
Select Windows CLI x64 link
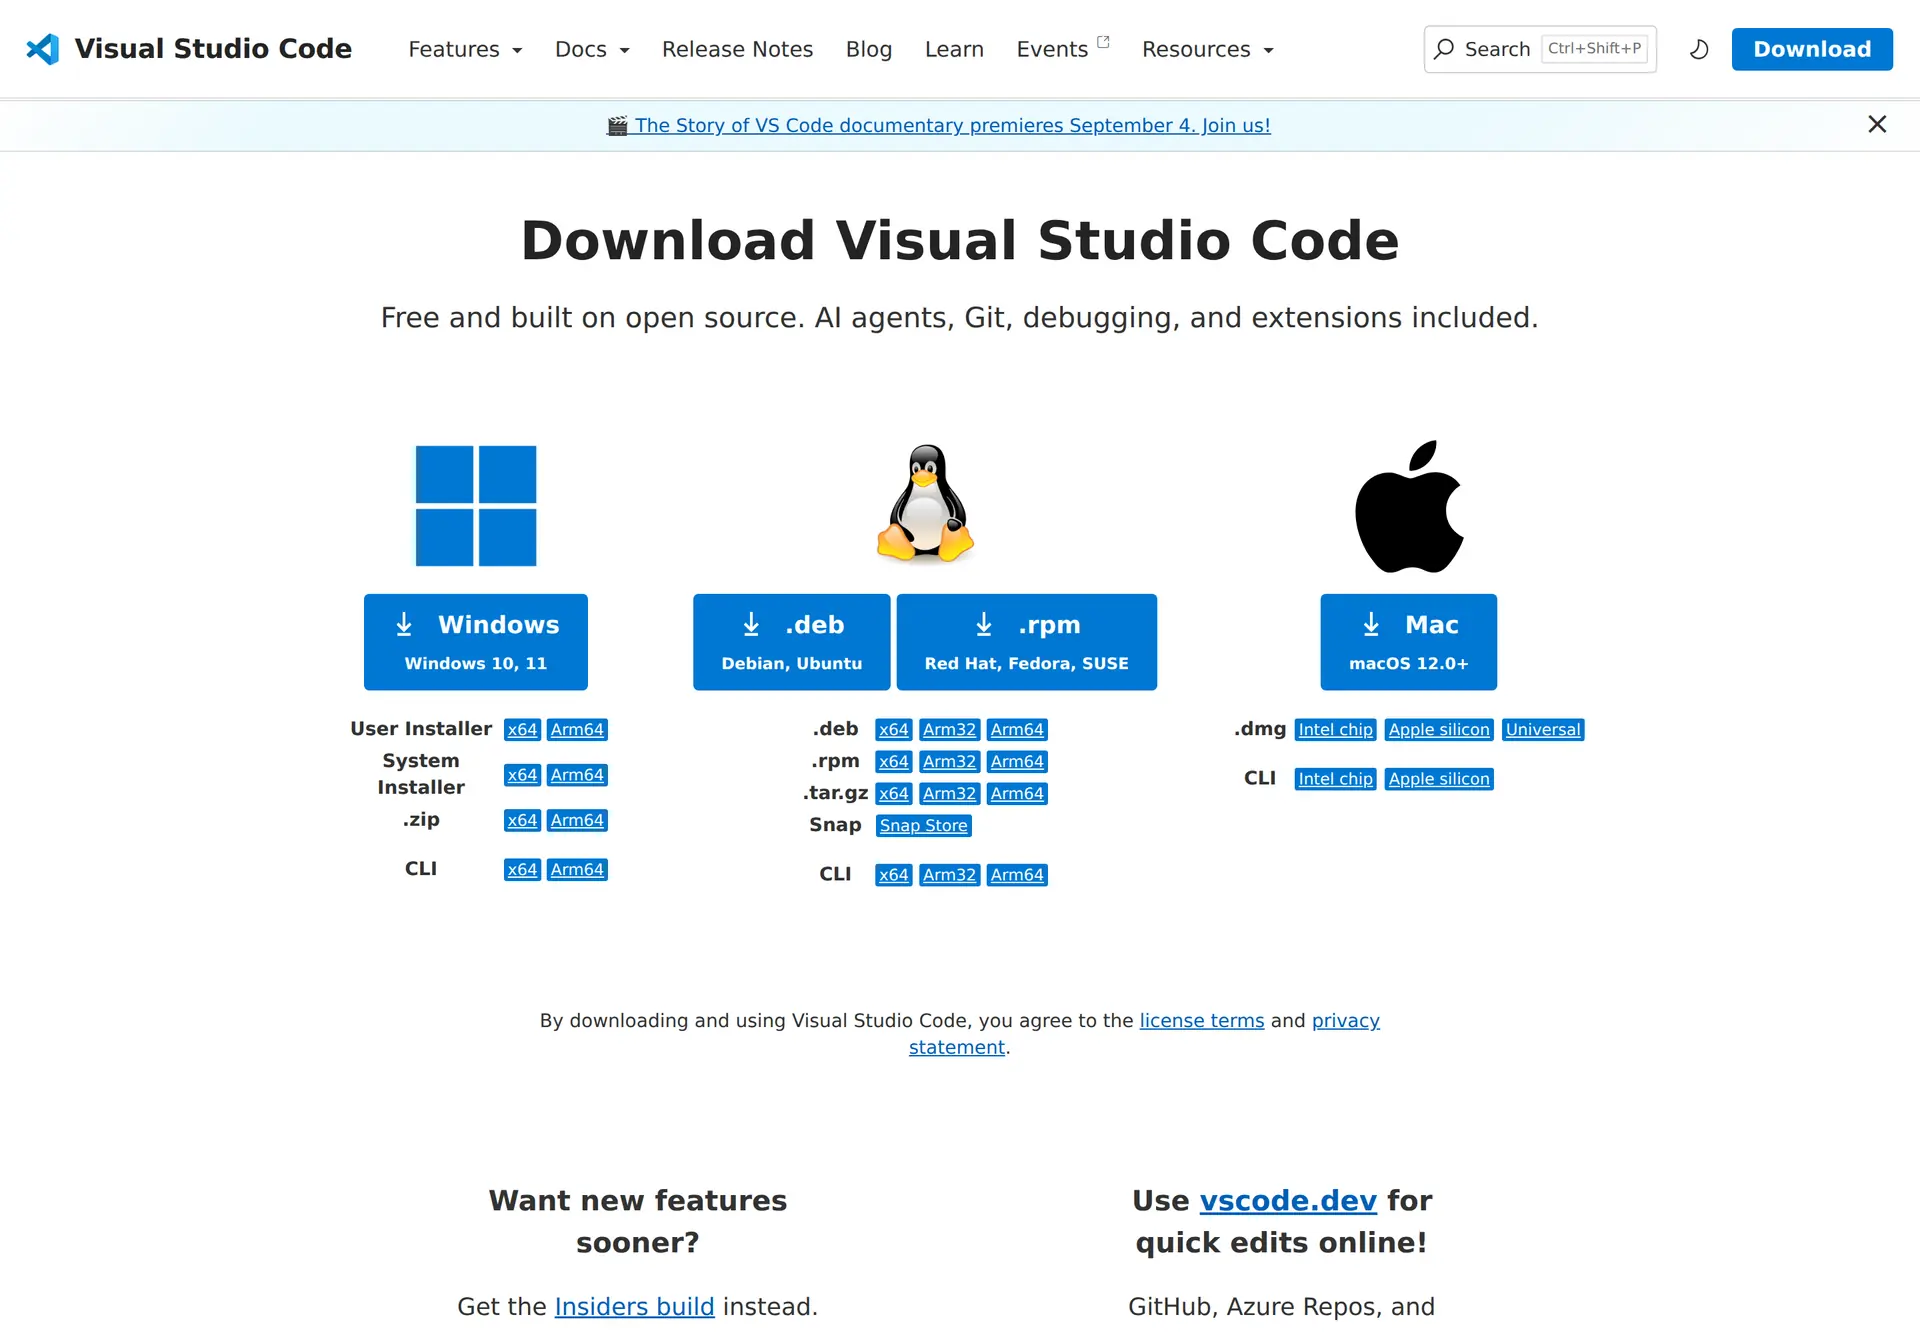[x=522, y=870]
